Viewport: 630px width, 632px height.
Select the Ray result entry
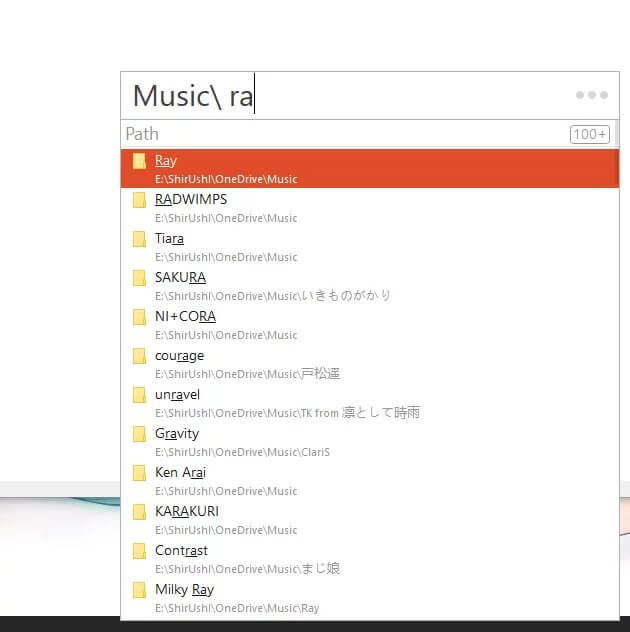click(x=370, y=169)
